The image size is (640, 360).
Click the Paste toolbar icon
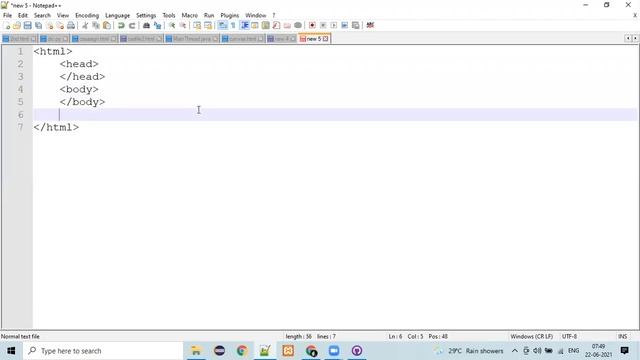pyautogui.click(x=107, y=25)
